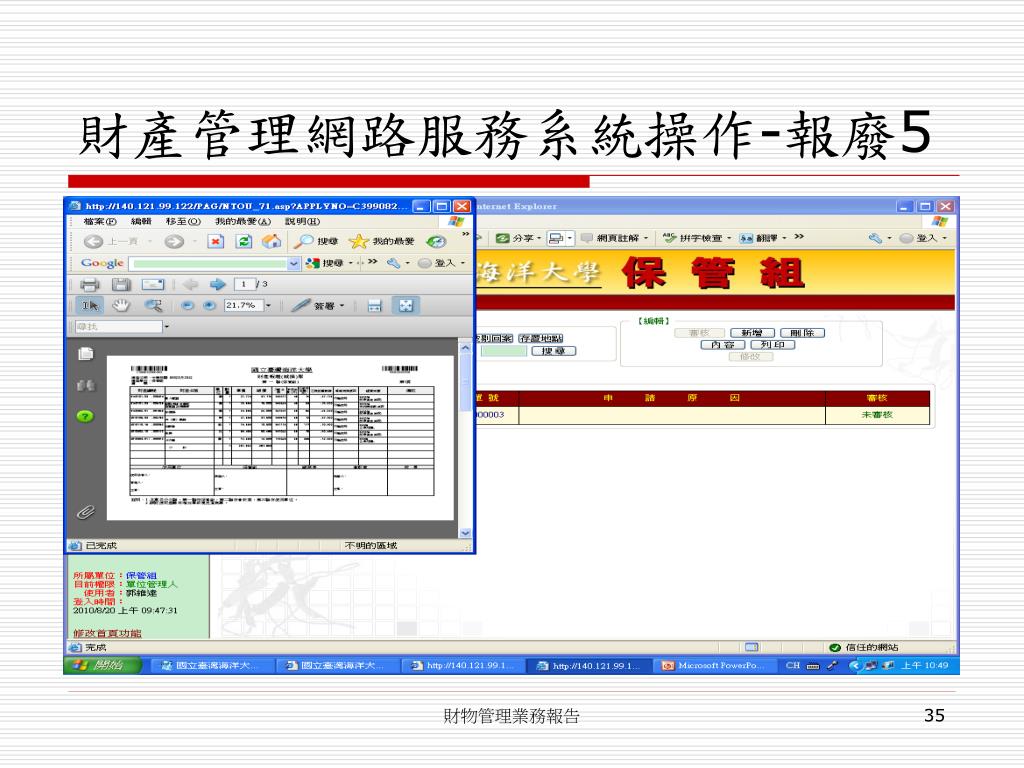Viewport: 1024px width, 768px height.
Task: Click the taskbar CH language indicator
Action: coord(793,665)
